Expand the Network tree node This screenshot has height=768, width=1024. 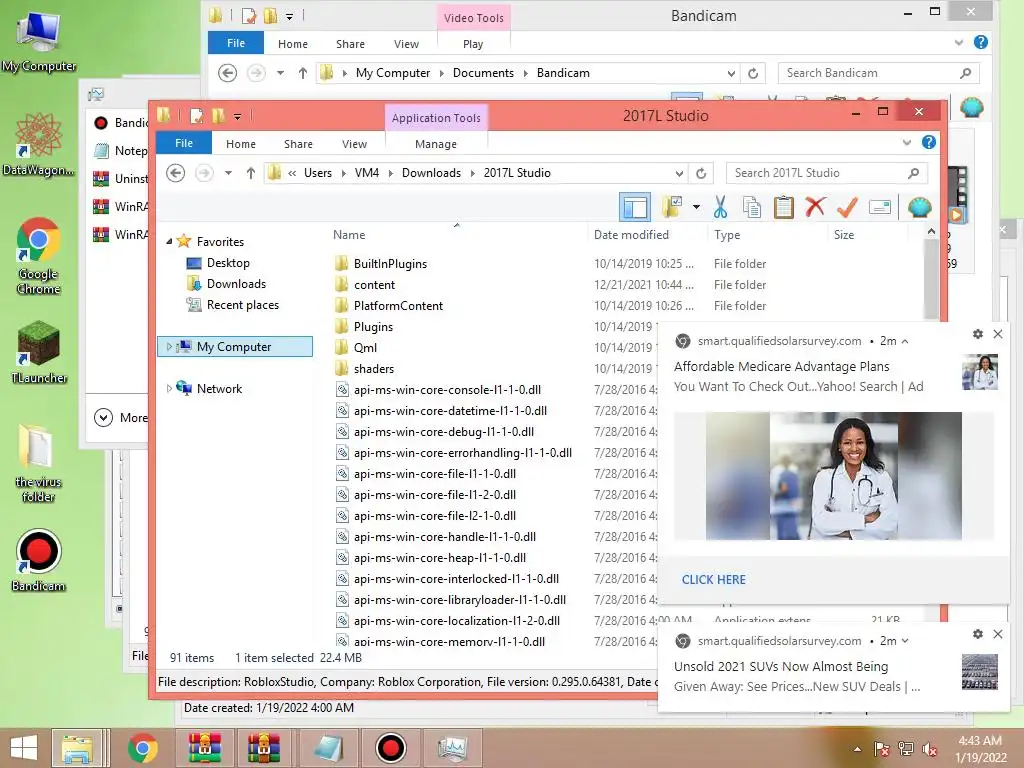169,389
